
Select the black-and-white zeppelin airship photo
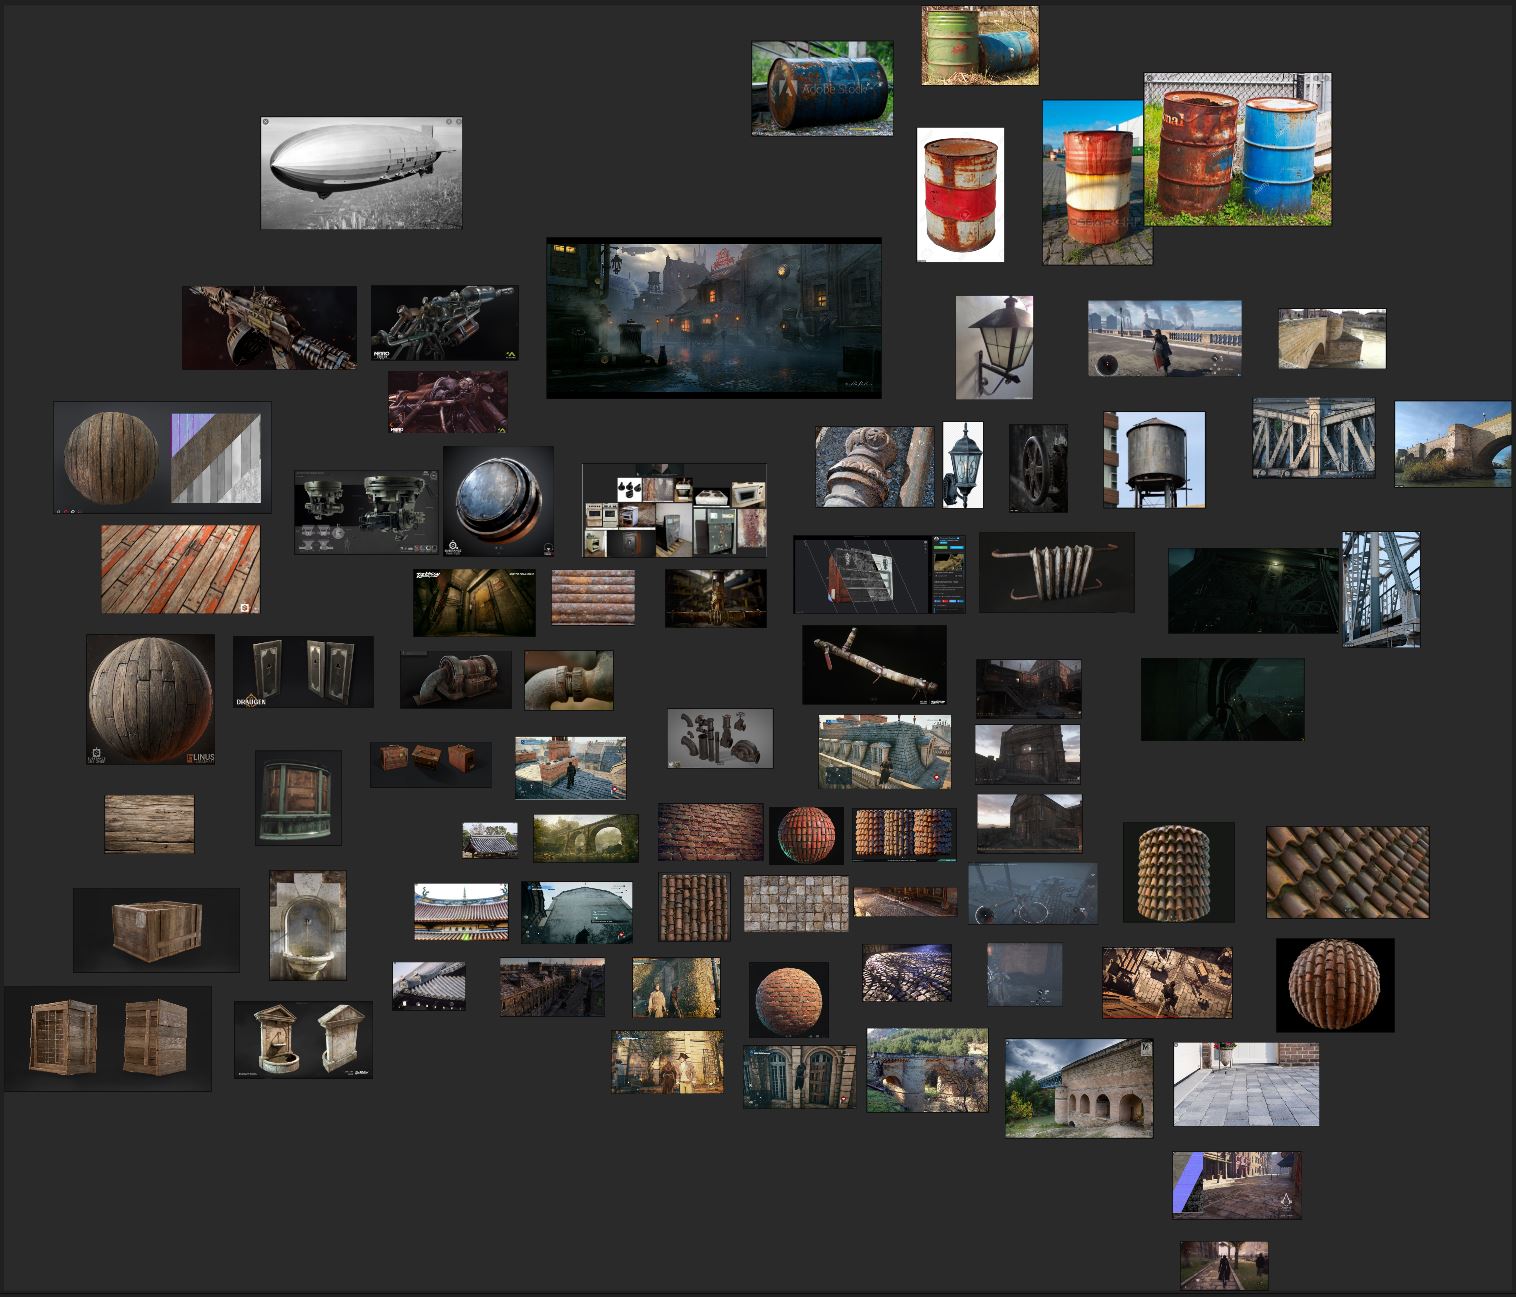(x=361, y=173)
